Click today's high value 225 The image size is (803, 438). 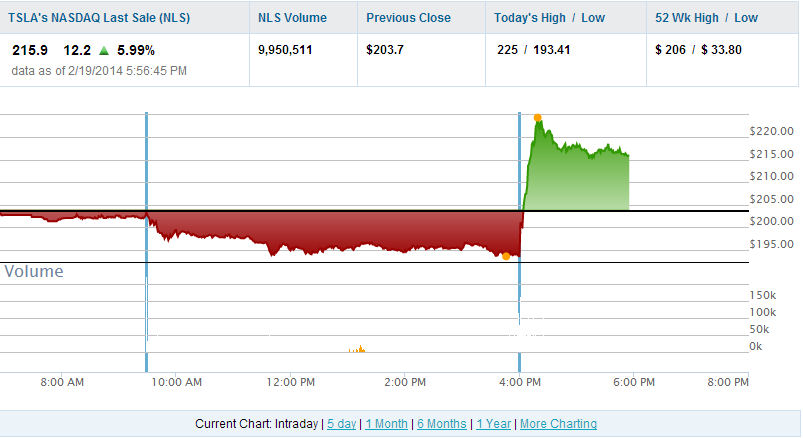pos(508,50)
